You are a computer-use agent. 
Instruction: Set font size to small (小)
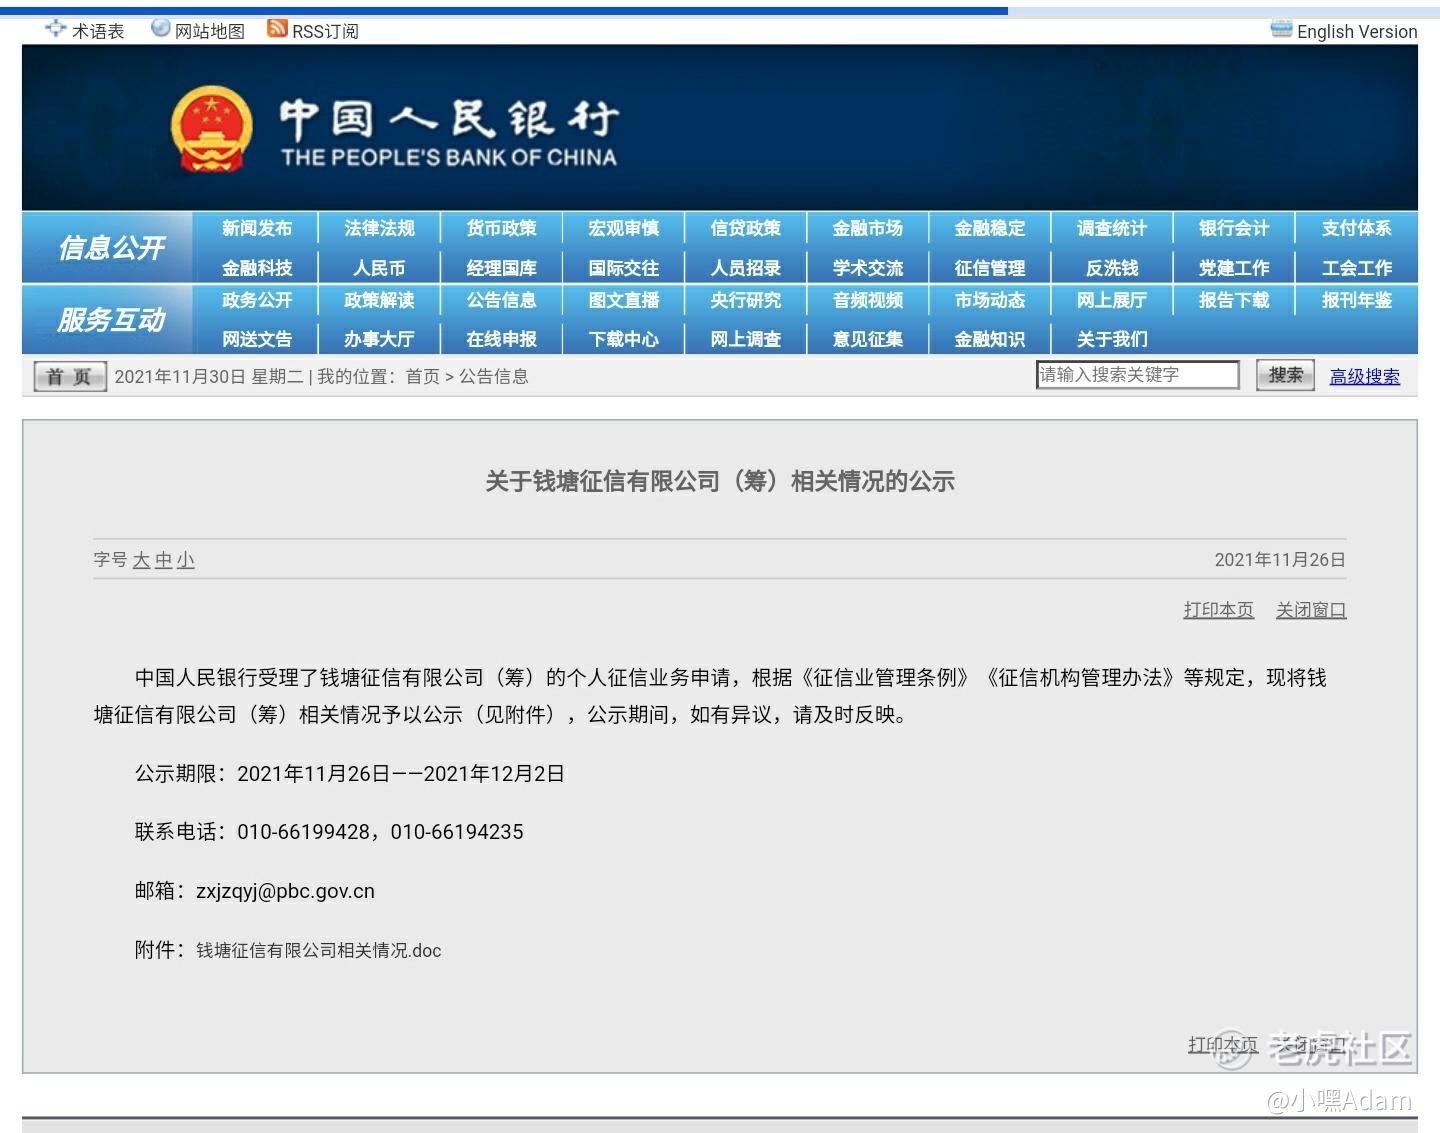click(x=186, y=560)
